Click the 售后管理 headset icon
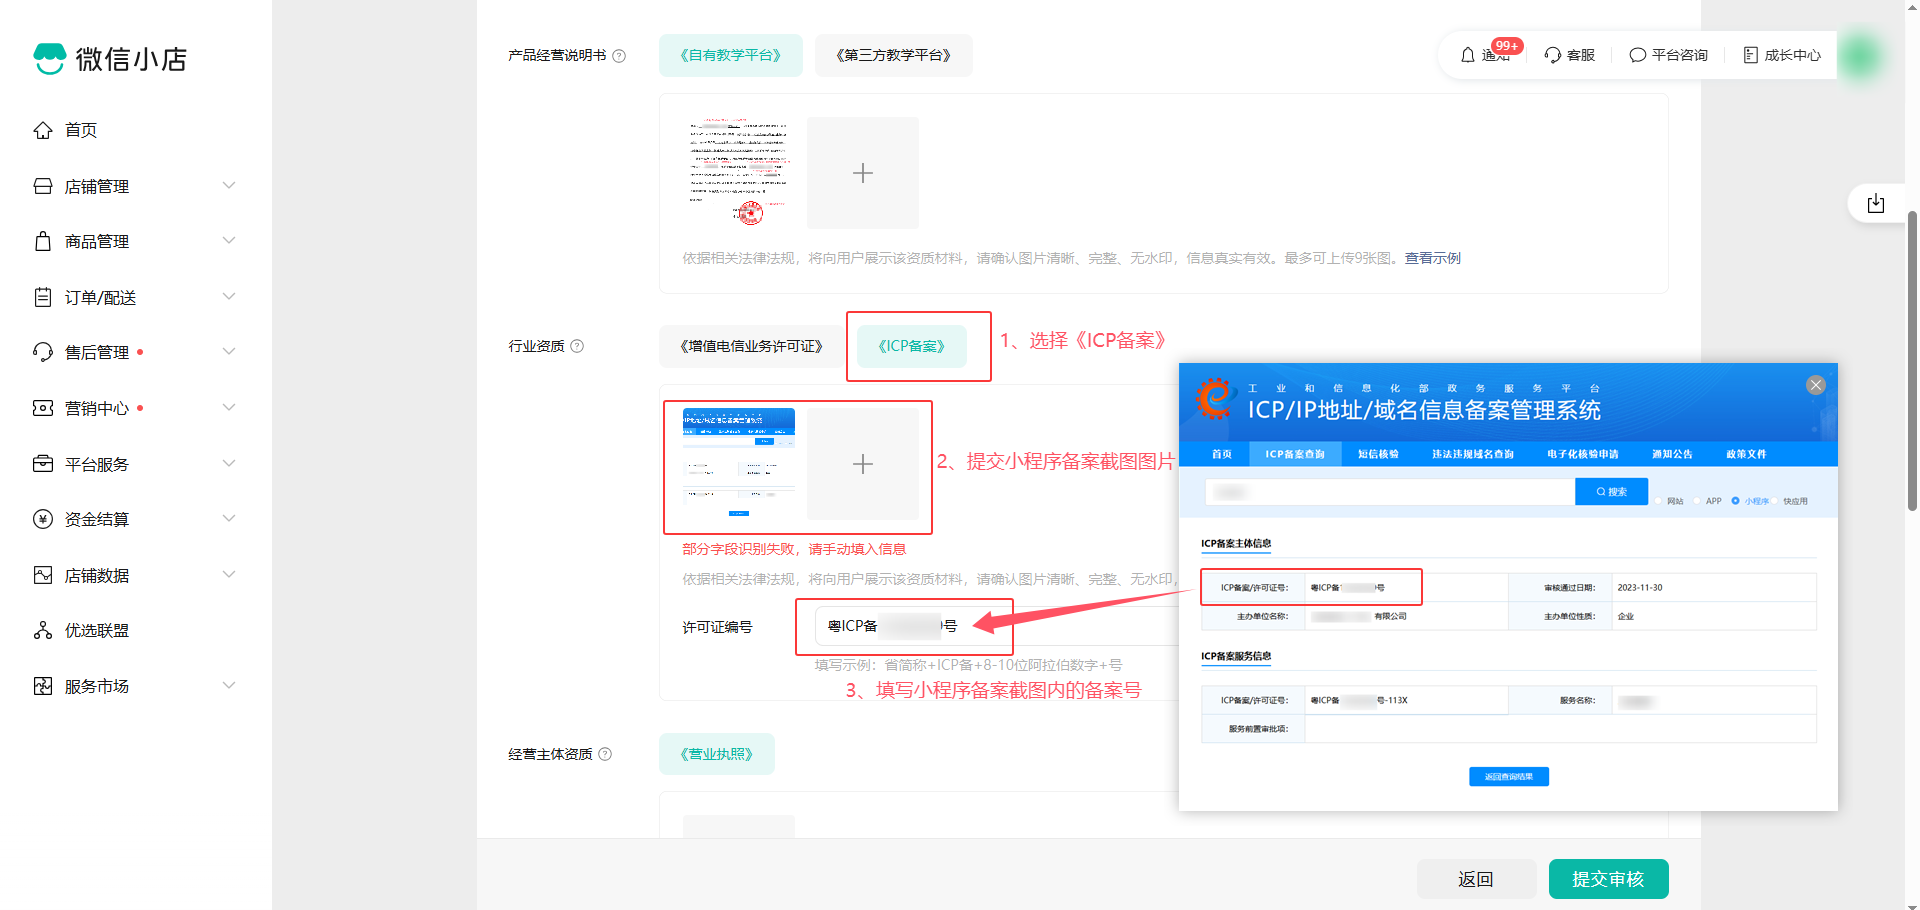The image size is (1920, 910). [x=43, y=352]
